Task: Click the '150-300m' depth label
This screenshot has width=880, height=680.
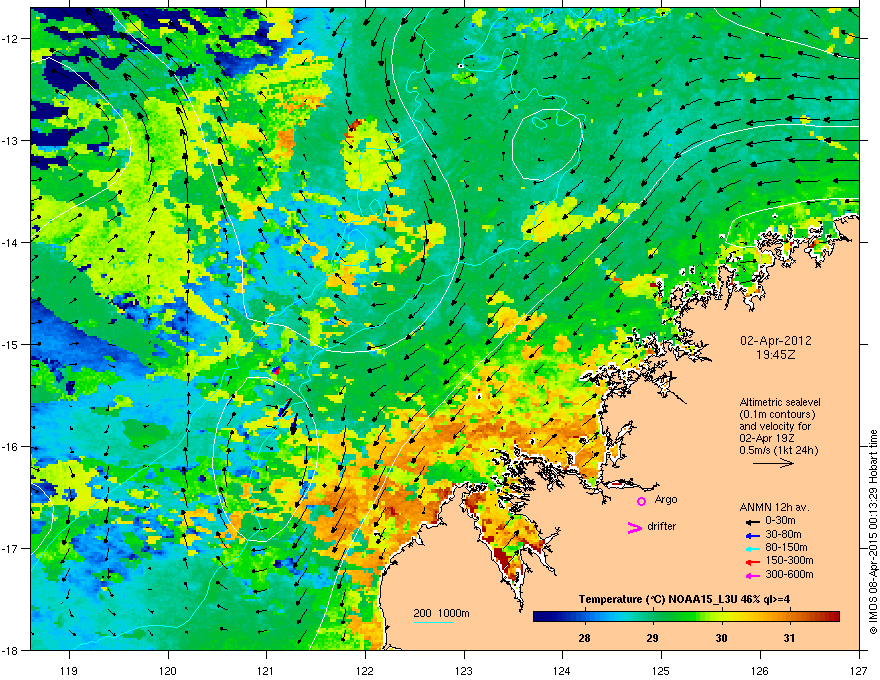Action: coord(789,560)
